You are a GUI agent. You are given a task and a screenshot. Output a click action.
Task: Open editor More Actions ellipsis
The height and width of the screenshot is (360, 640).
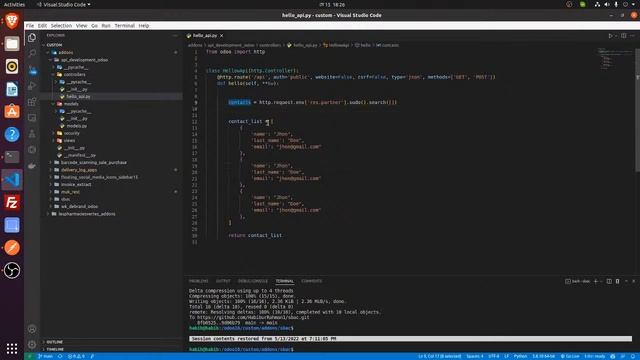coord(632,36)
